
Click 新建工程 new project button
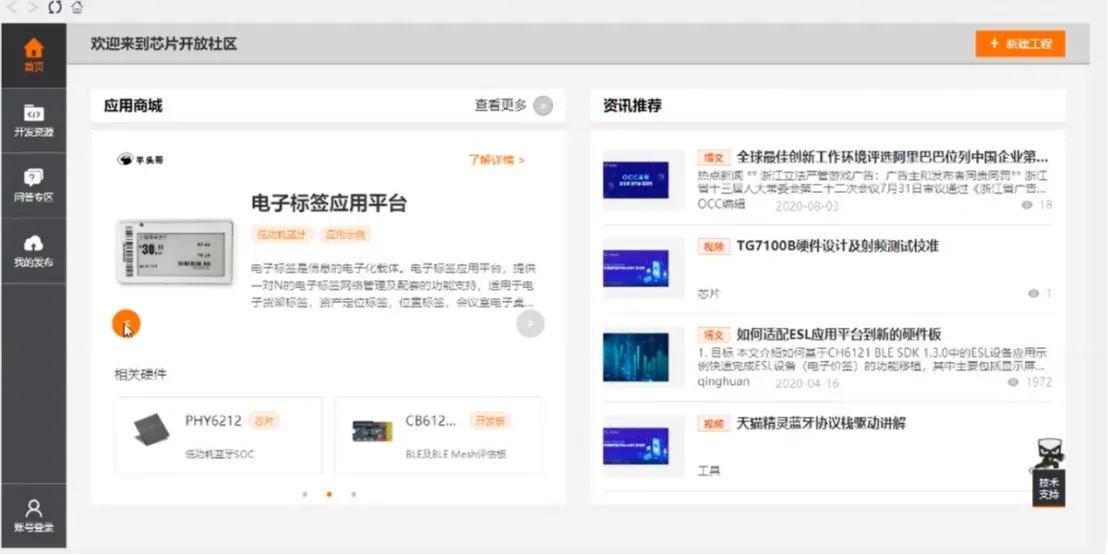coord(1020,43)
